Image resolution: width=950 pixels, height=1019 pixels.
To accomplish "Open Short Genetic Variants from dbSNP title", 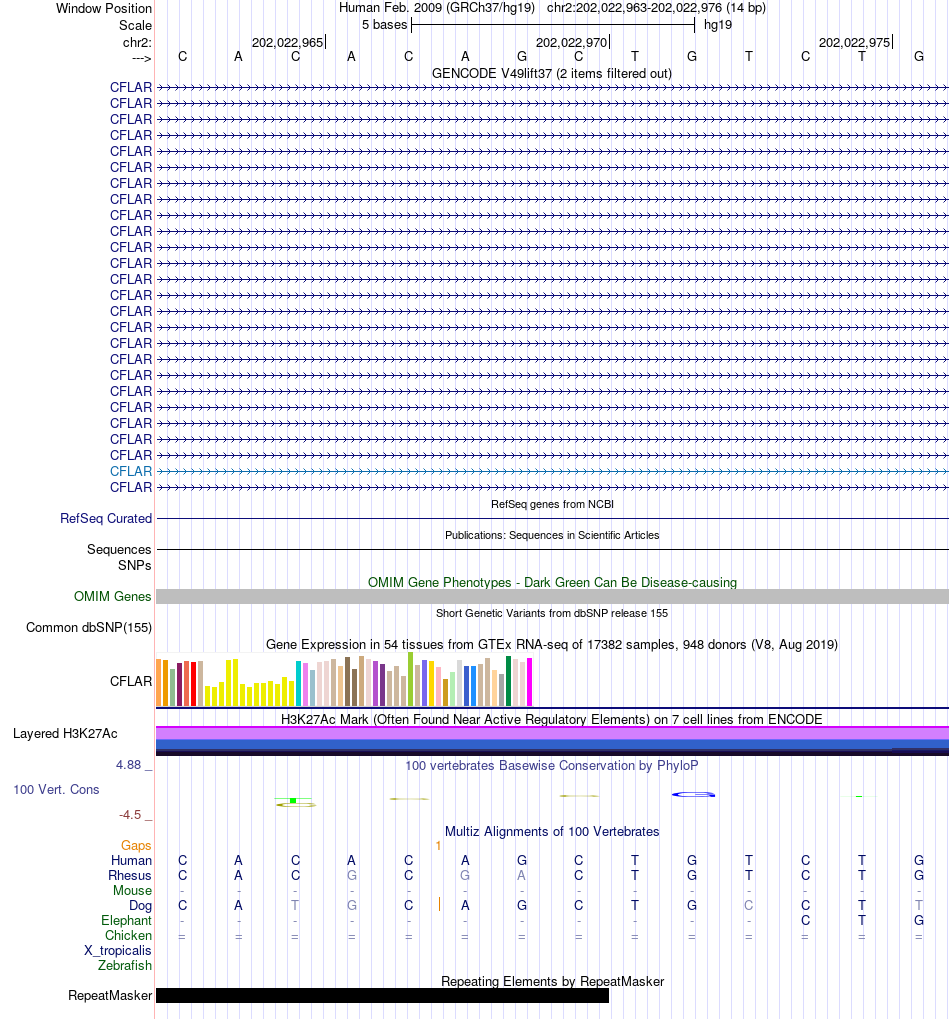I will tap(552, 613).
